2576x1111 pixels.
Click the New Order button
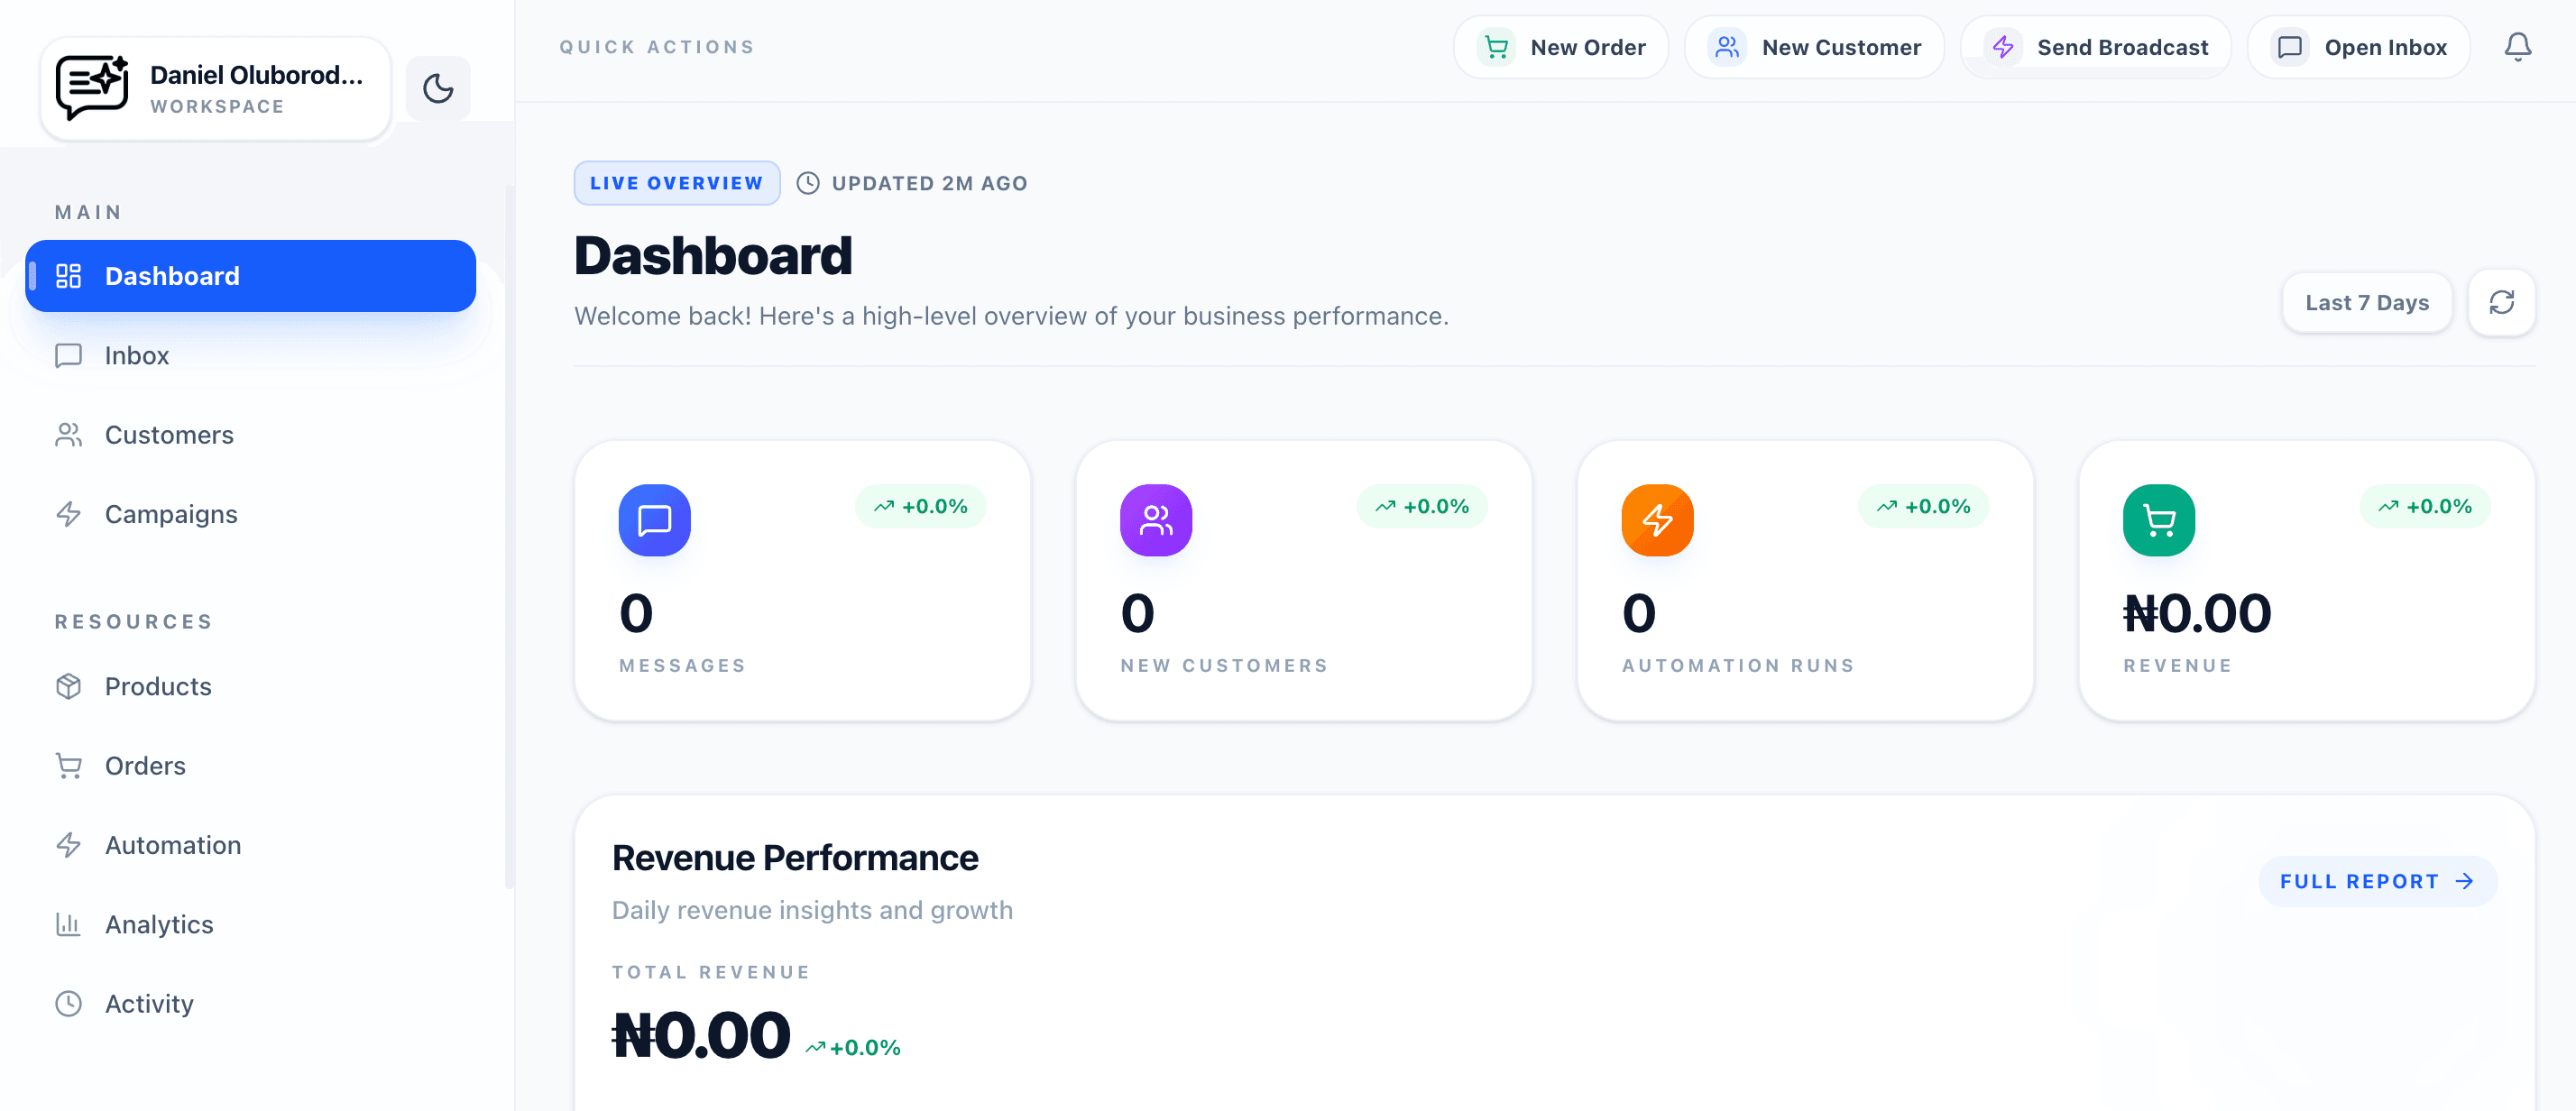[1561, 46]
